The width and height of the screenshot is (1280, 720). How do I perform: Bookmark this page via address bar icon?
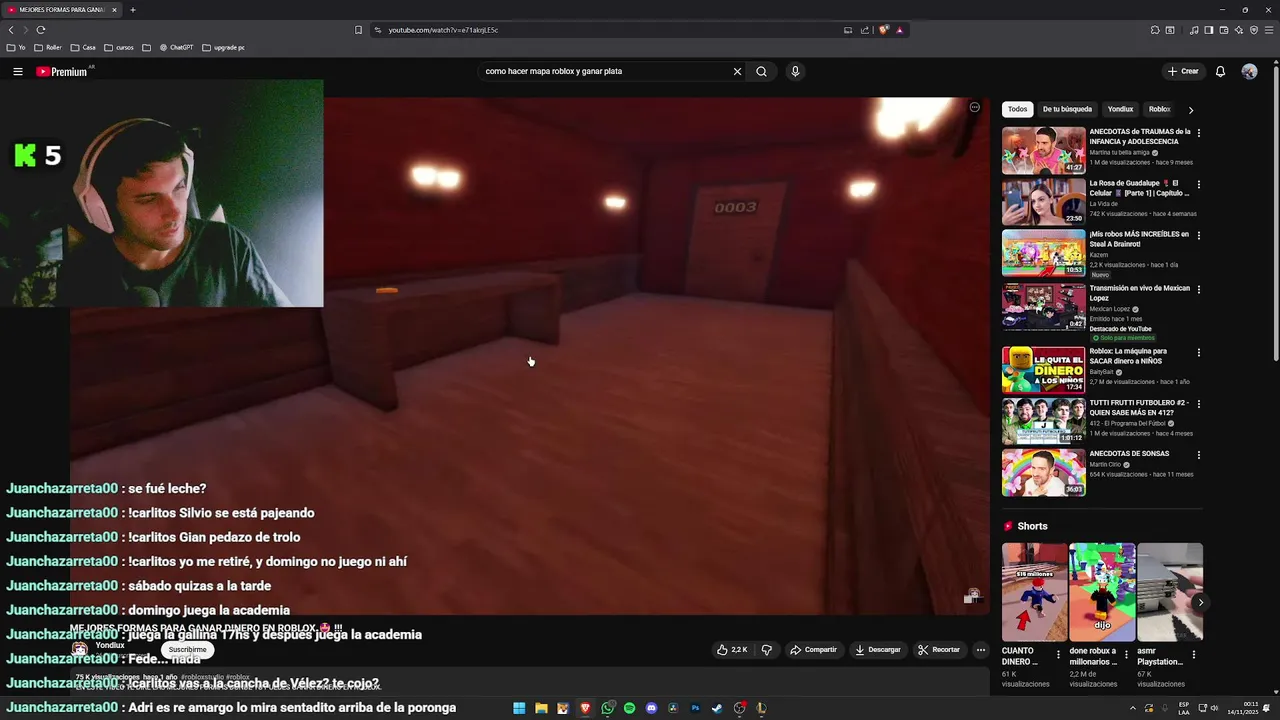(x=358, y=30)
